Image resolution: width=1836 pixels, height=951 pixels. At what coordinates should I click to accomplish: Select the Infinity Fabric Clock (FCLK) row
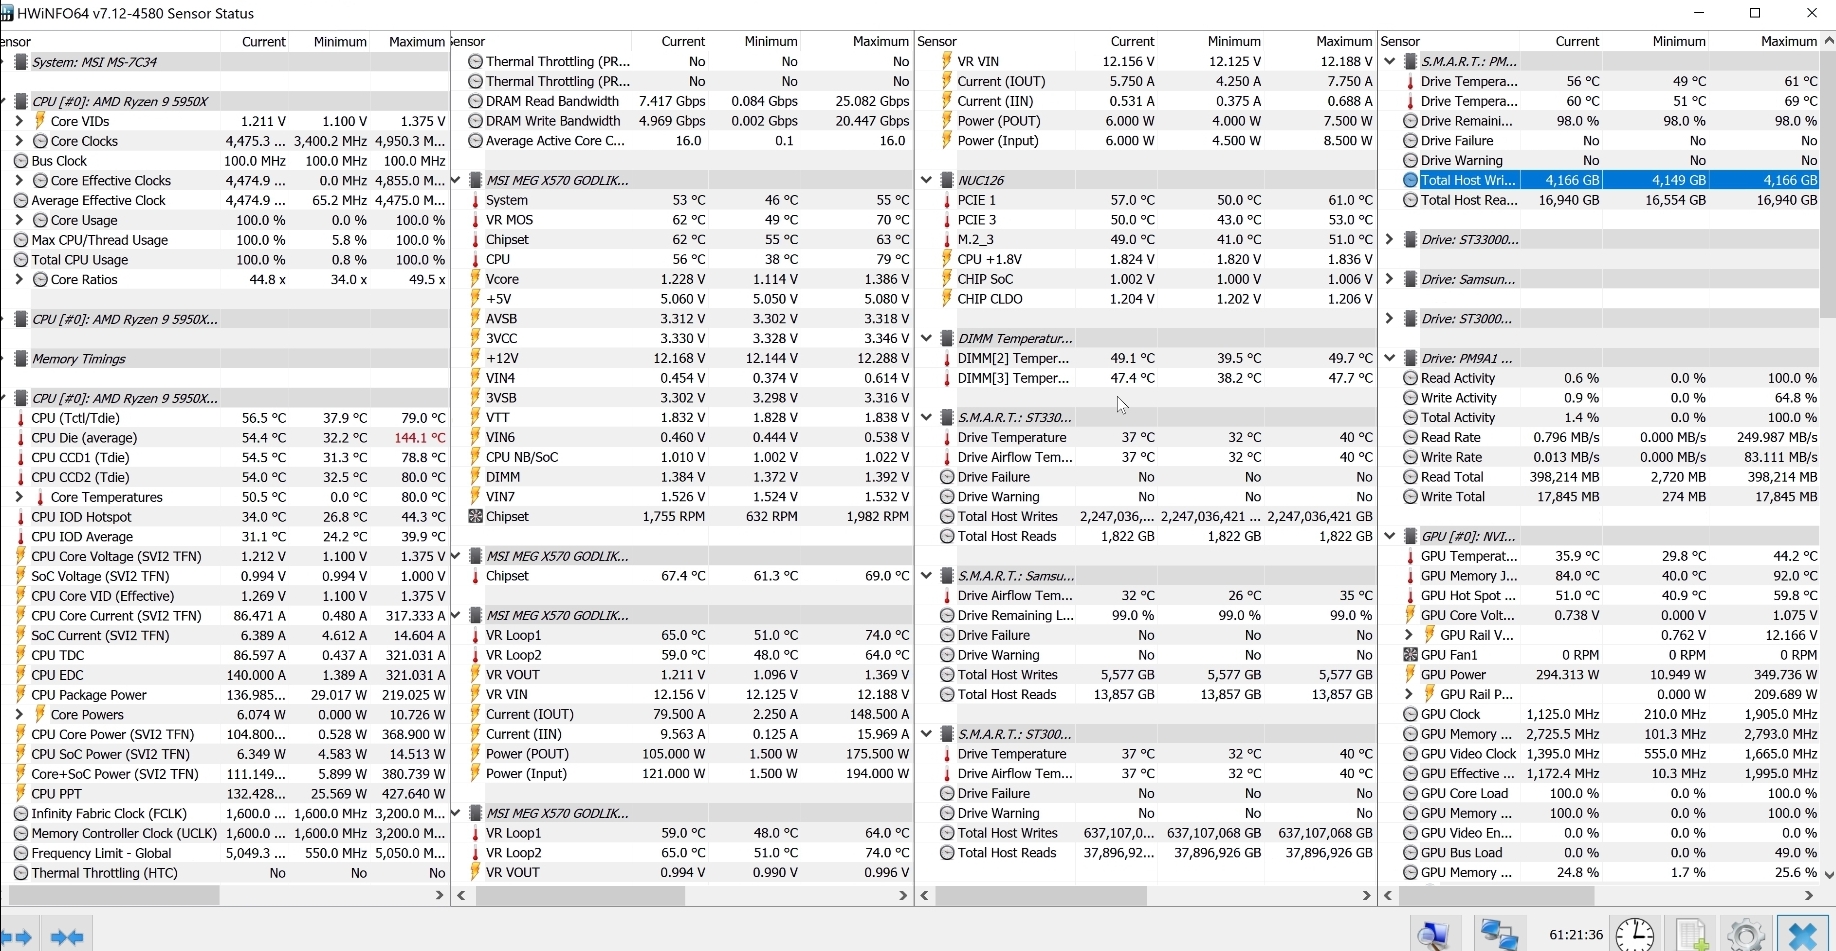point(229,814)
